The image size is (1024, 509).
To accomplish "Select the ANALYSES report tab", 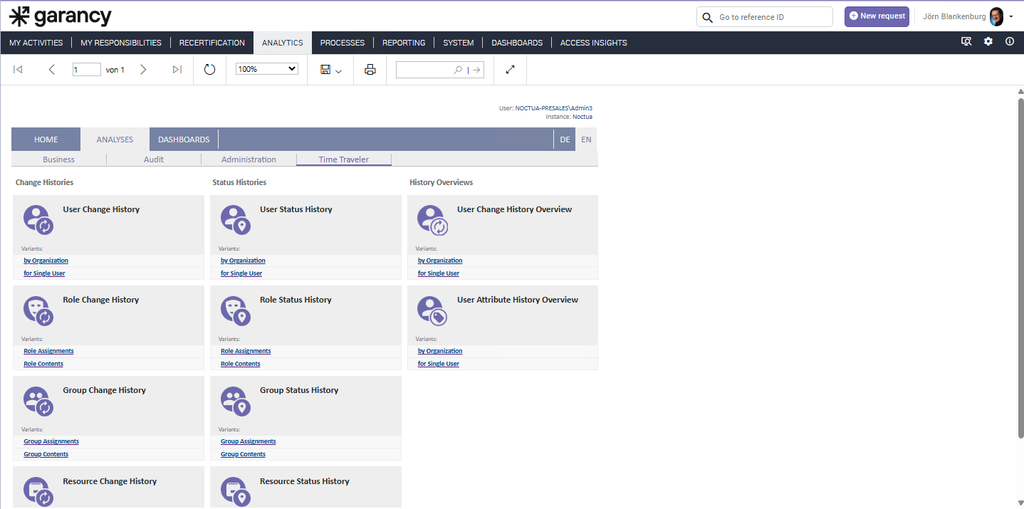I will point(115,139).
